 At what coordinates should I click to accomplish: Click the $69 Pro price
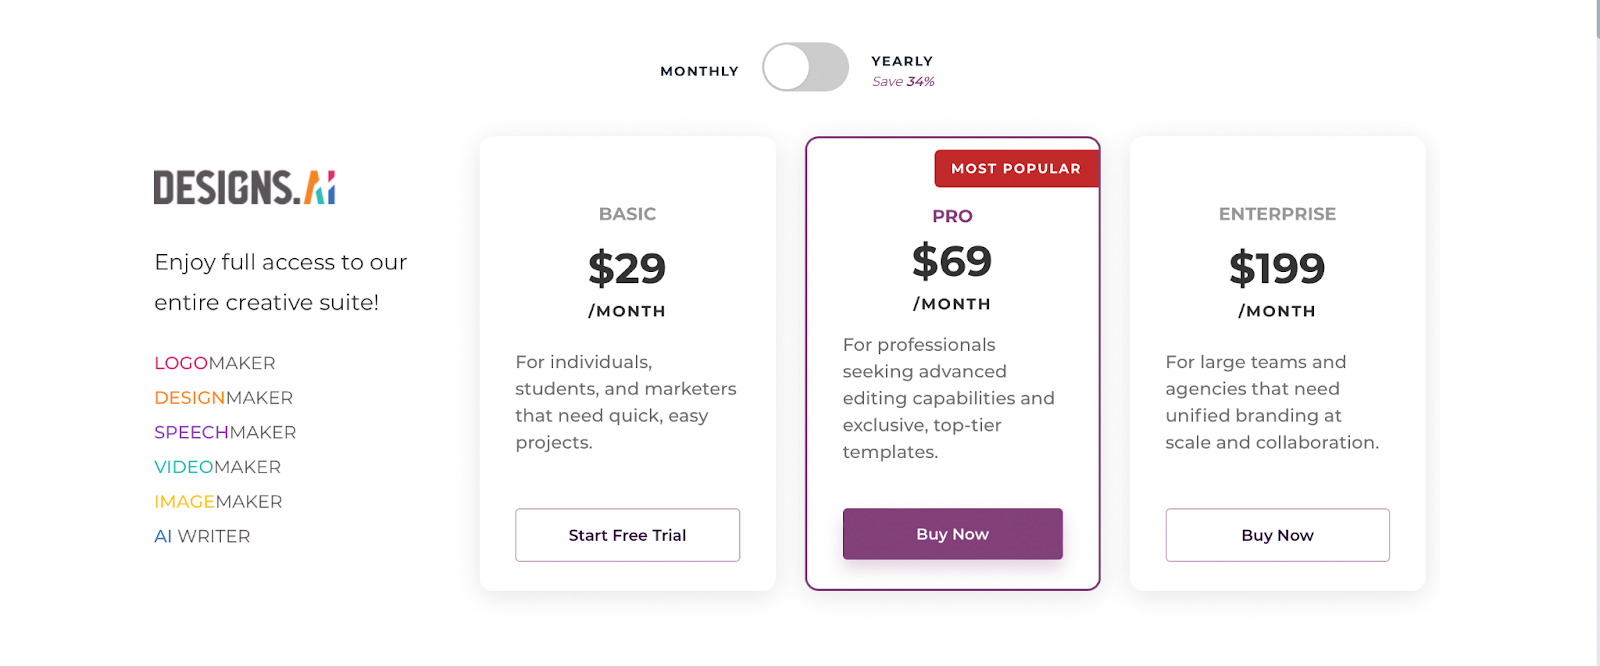click(x=952, y=261)
